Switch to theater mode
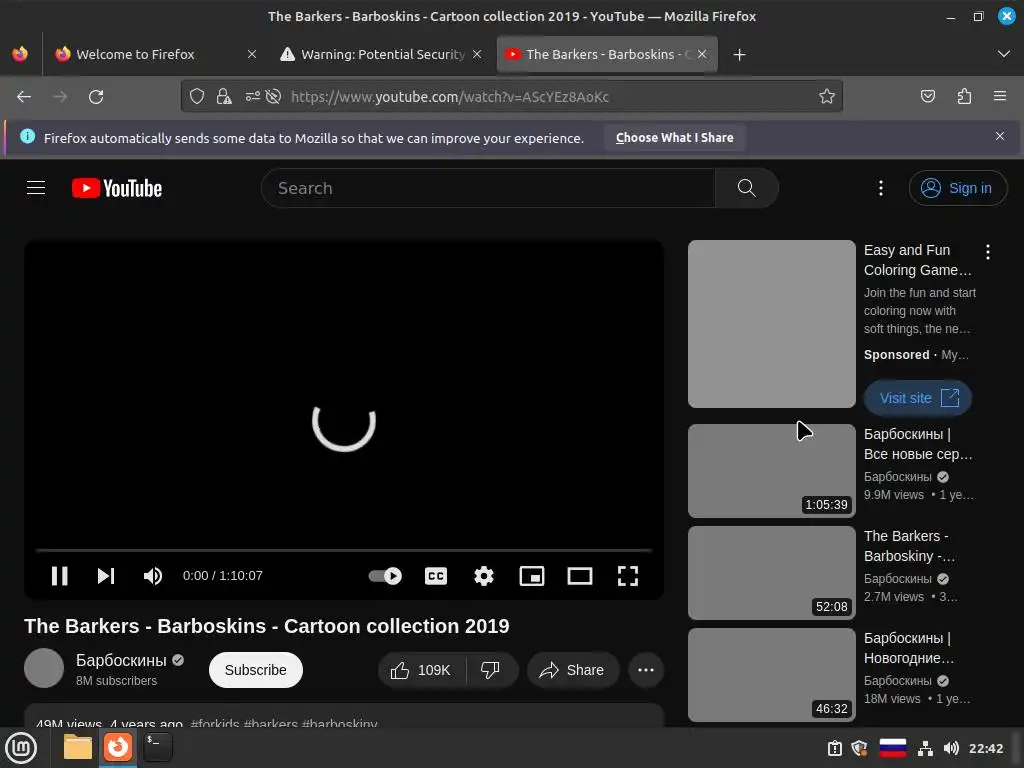Image resolution: width=1024 pixels, height=768 pixels. [580, 576]
